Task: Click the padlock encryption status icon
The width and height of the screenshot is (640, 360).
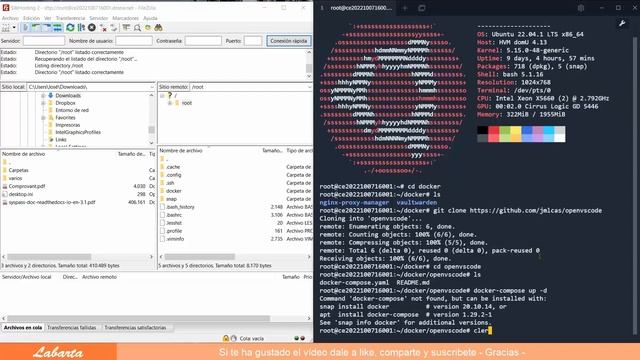Action: [x=226, y=338]
